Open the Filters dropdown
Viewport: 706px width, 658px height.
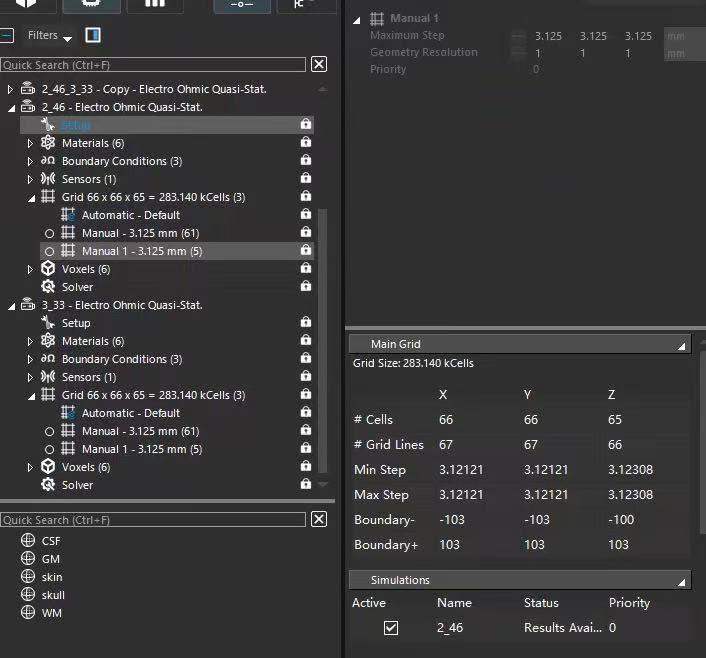click(49, 36)
